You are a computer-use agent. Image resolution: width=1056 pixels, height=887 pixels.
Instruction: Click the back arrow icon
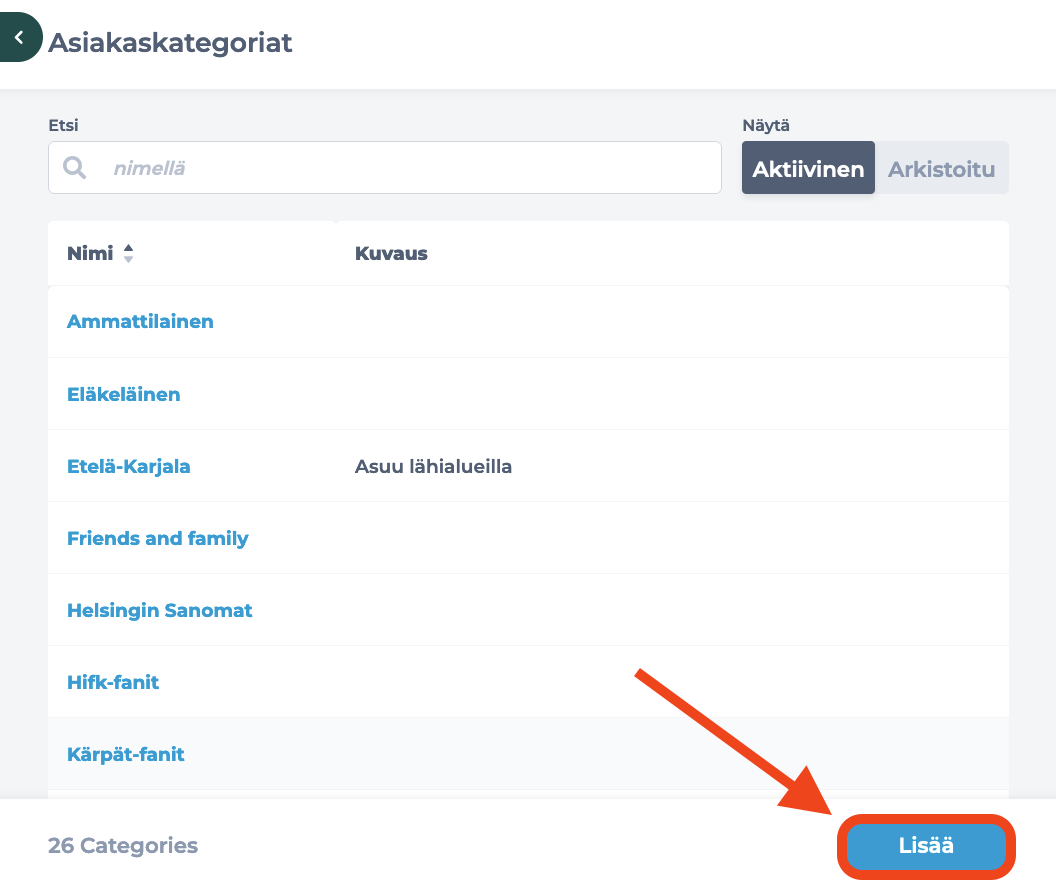pos(19,38)
